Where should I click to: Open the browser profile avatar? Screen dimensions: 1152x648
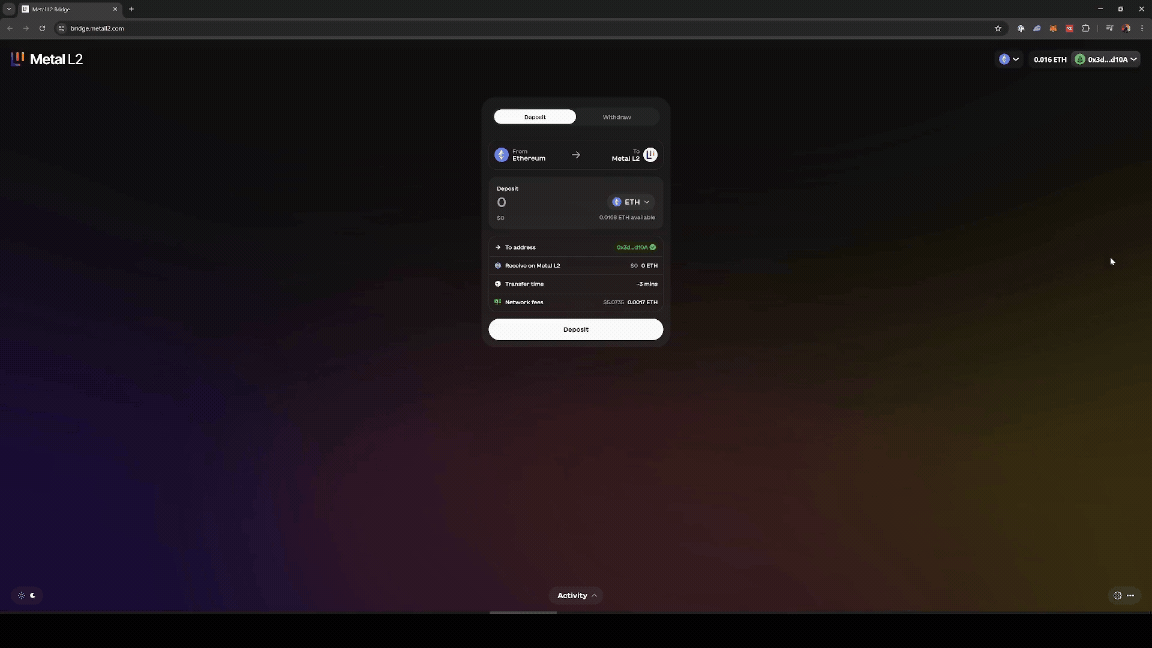(1126, 29)
